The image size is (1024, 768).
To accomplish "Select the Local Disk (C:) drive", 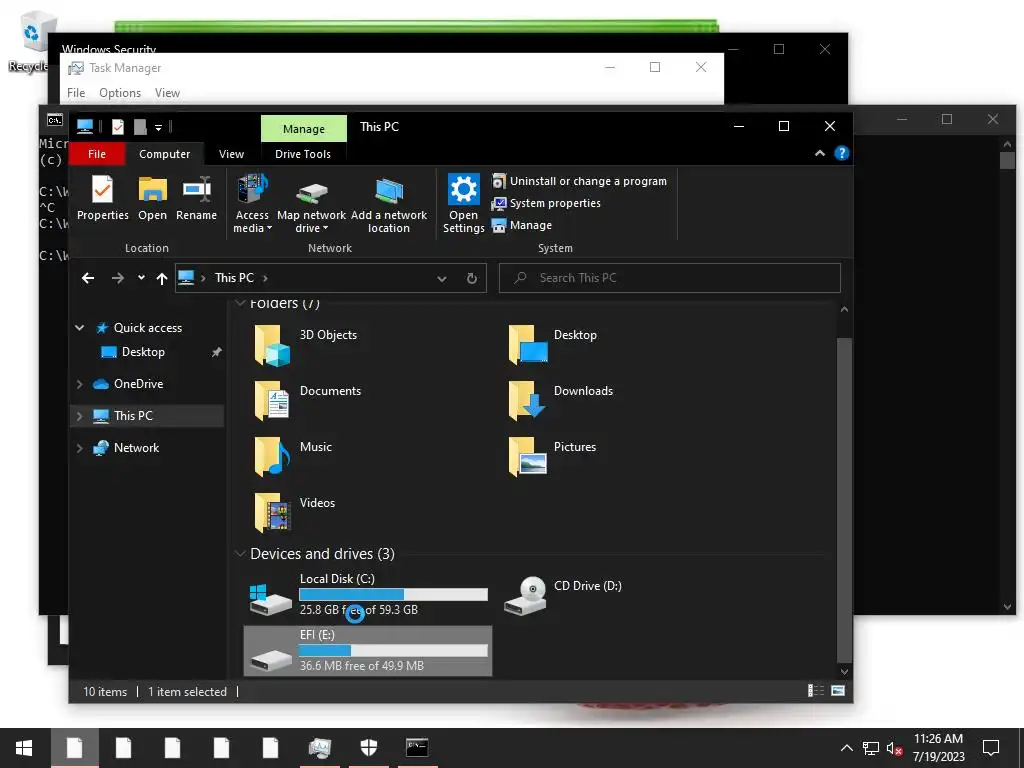I will click(368, 594).
